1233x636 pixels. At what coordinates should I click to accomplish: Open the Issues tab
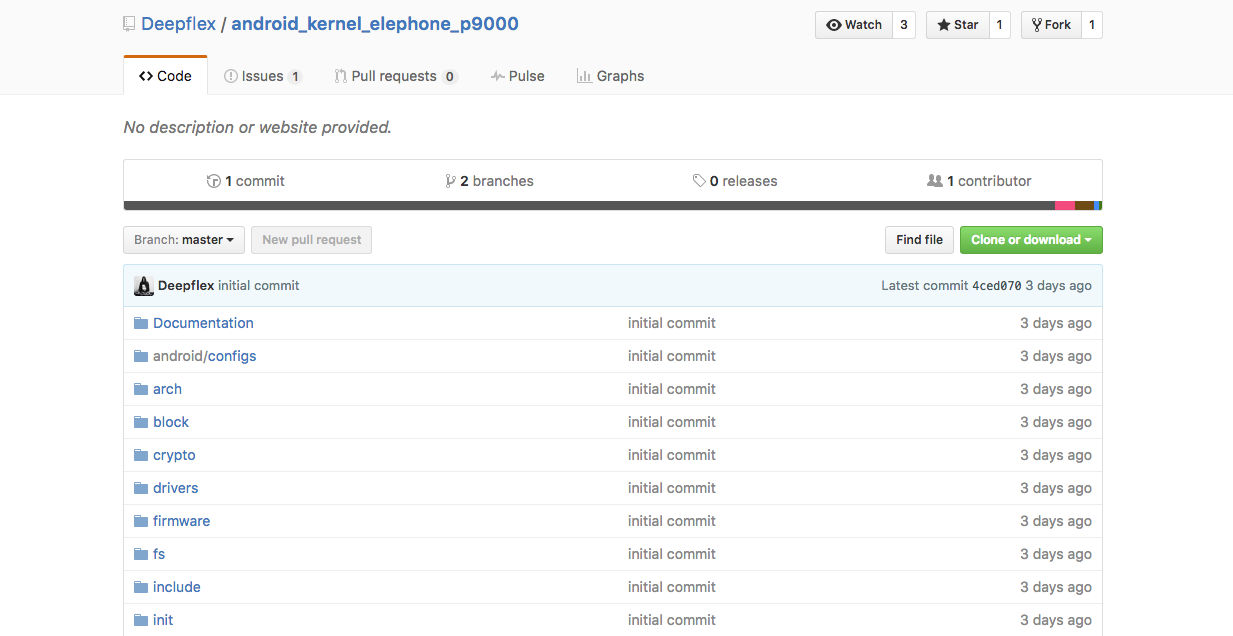tap(263, 76)
